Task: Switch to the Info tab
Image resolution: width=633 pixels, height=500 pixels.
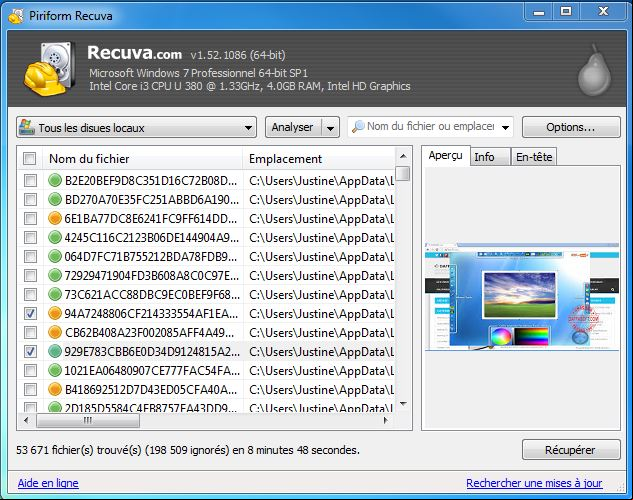Action: point(490,157)
